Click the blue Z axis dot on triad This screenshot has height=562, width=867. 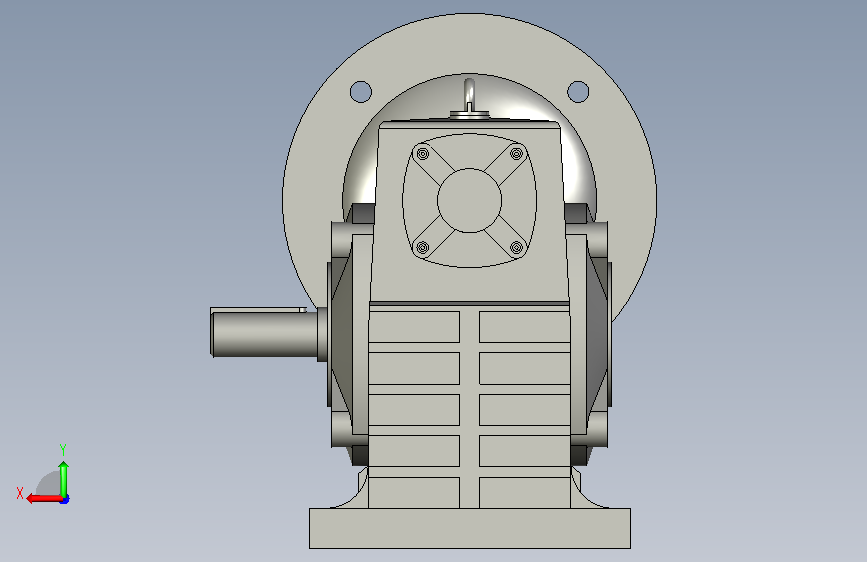coord(65,499)
